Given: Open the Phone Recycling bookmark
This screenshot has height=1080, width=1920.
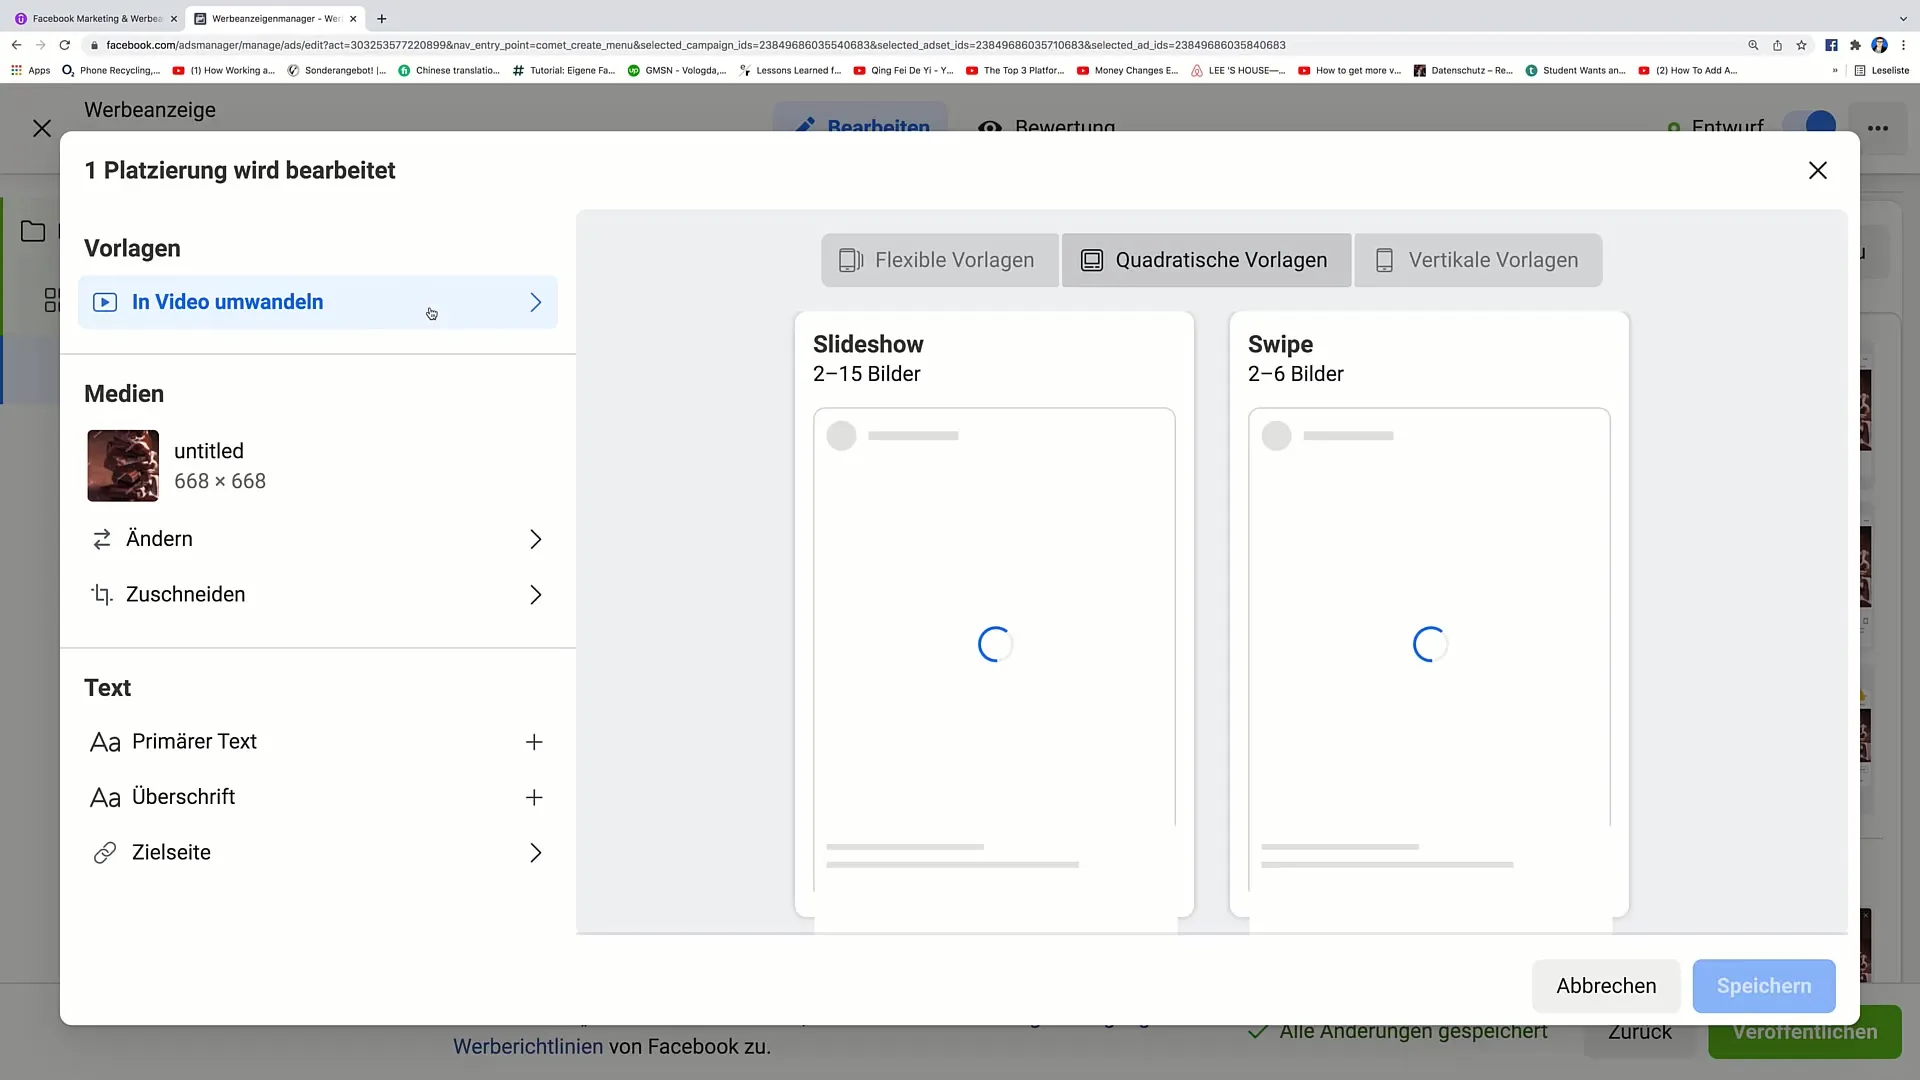Looking at the screenshot, I should tap(111, 70).
